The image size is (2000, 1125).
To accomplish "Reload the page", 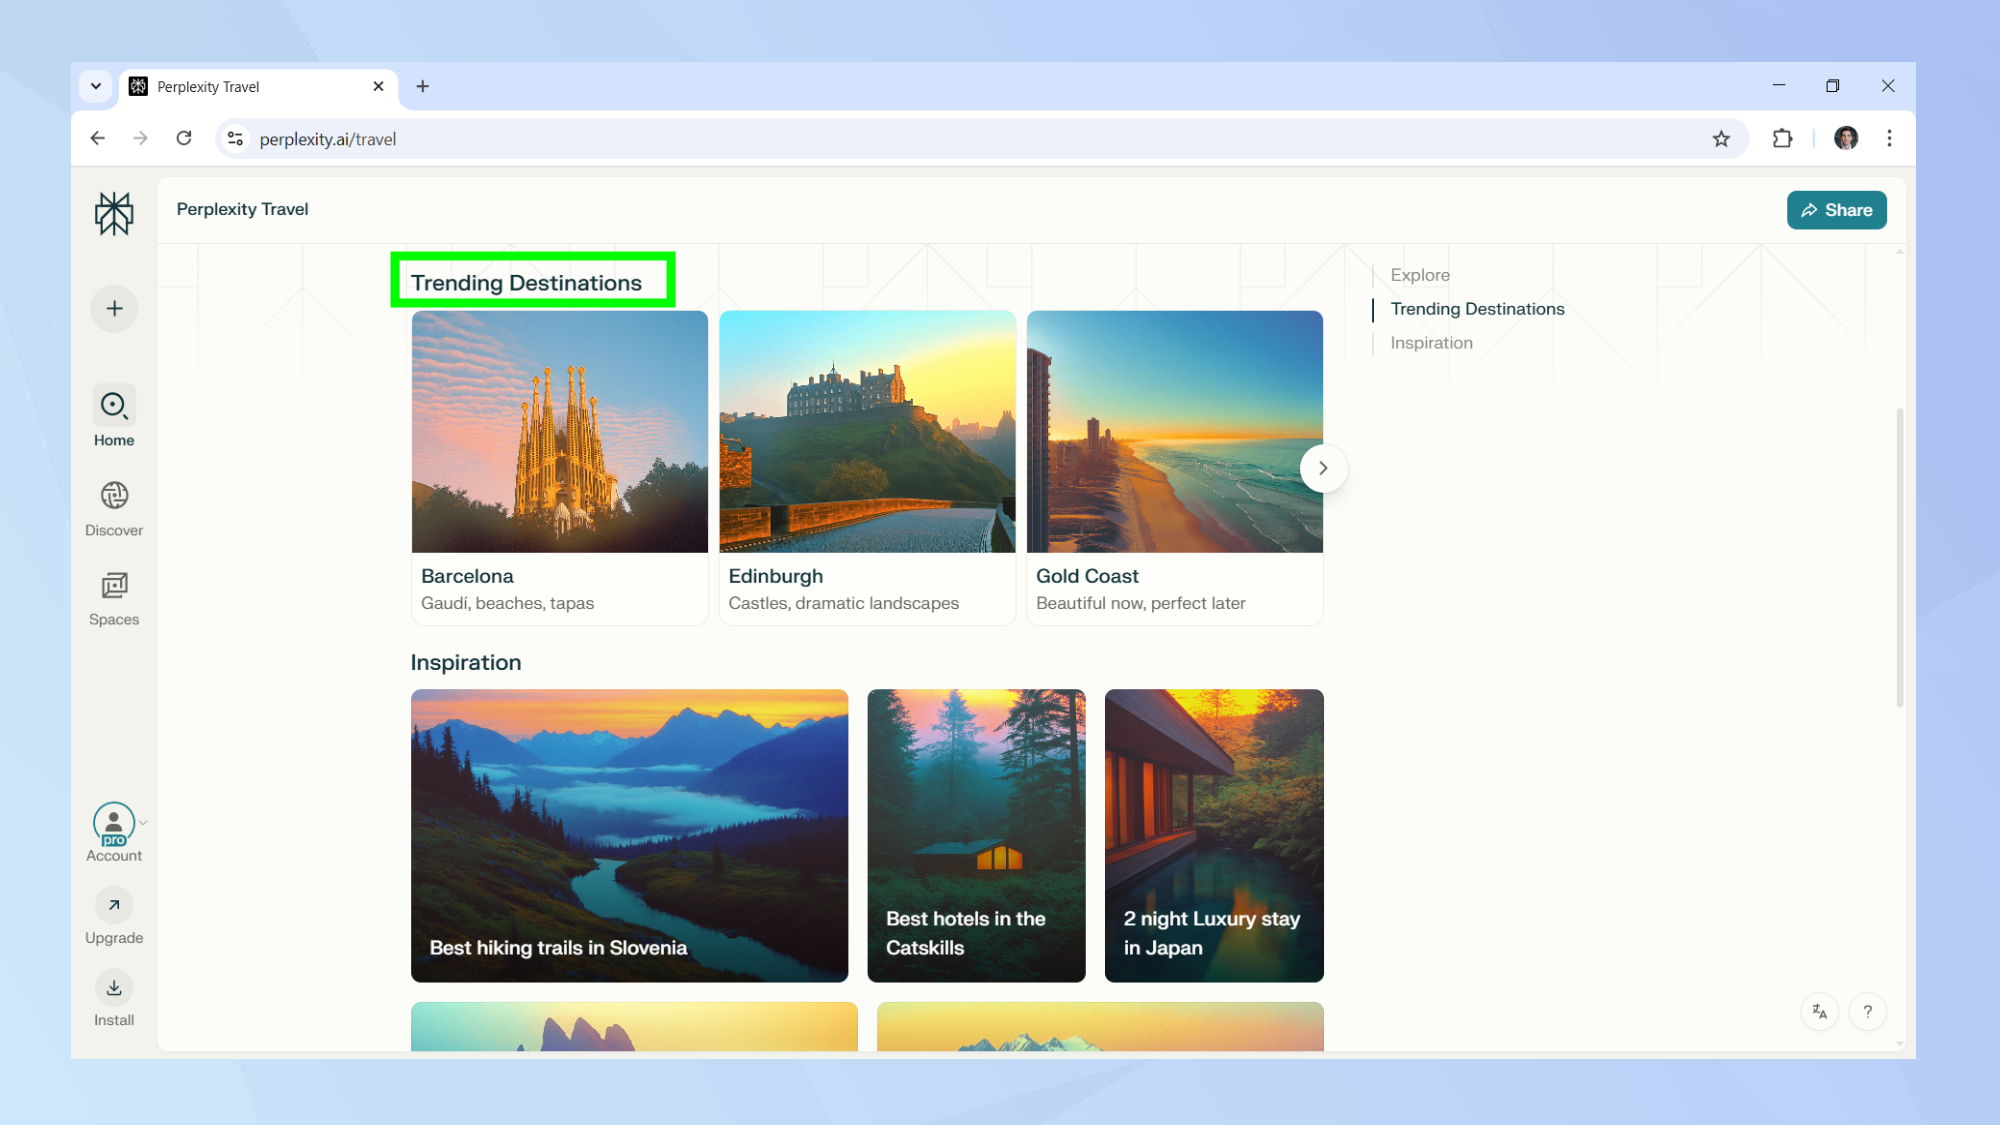I will pyautogui.click(x=184, y=138).
